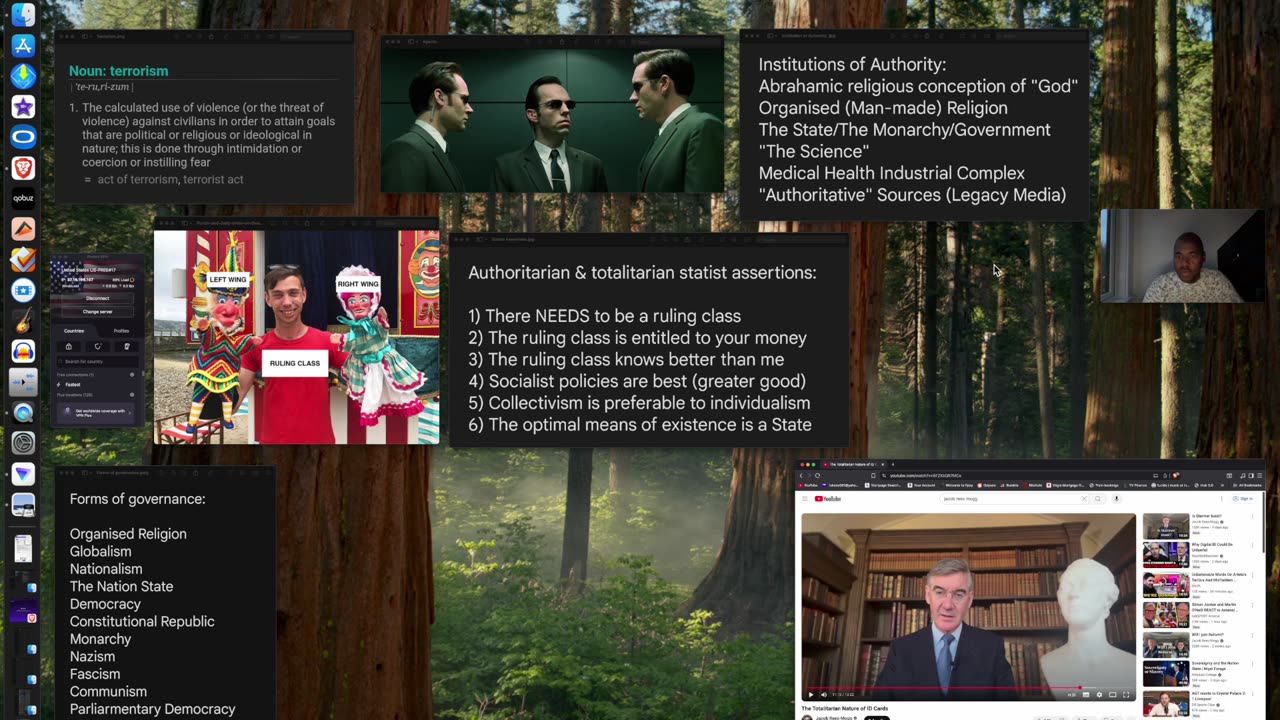
Task: Go back in the browser
Action: point(801,475)
